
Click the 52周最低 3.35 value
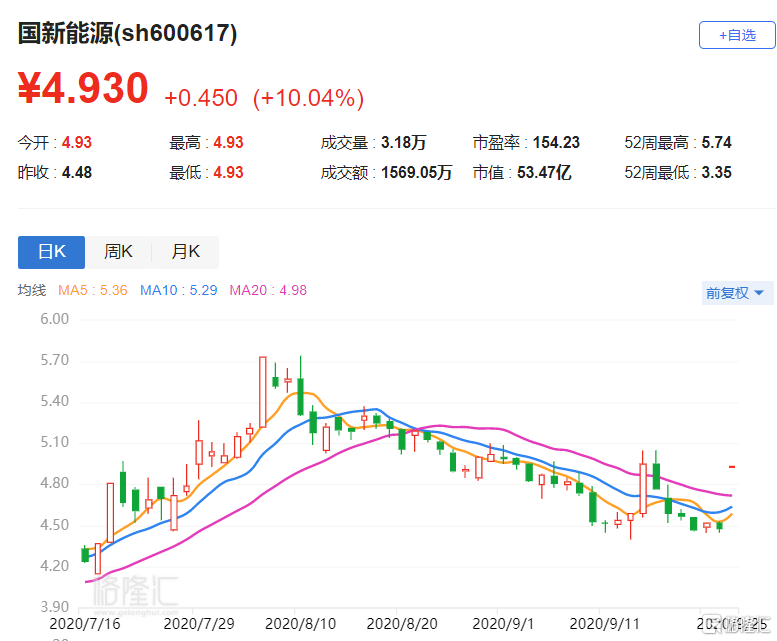(677, 172)
